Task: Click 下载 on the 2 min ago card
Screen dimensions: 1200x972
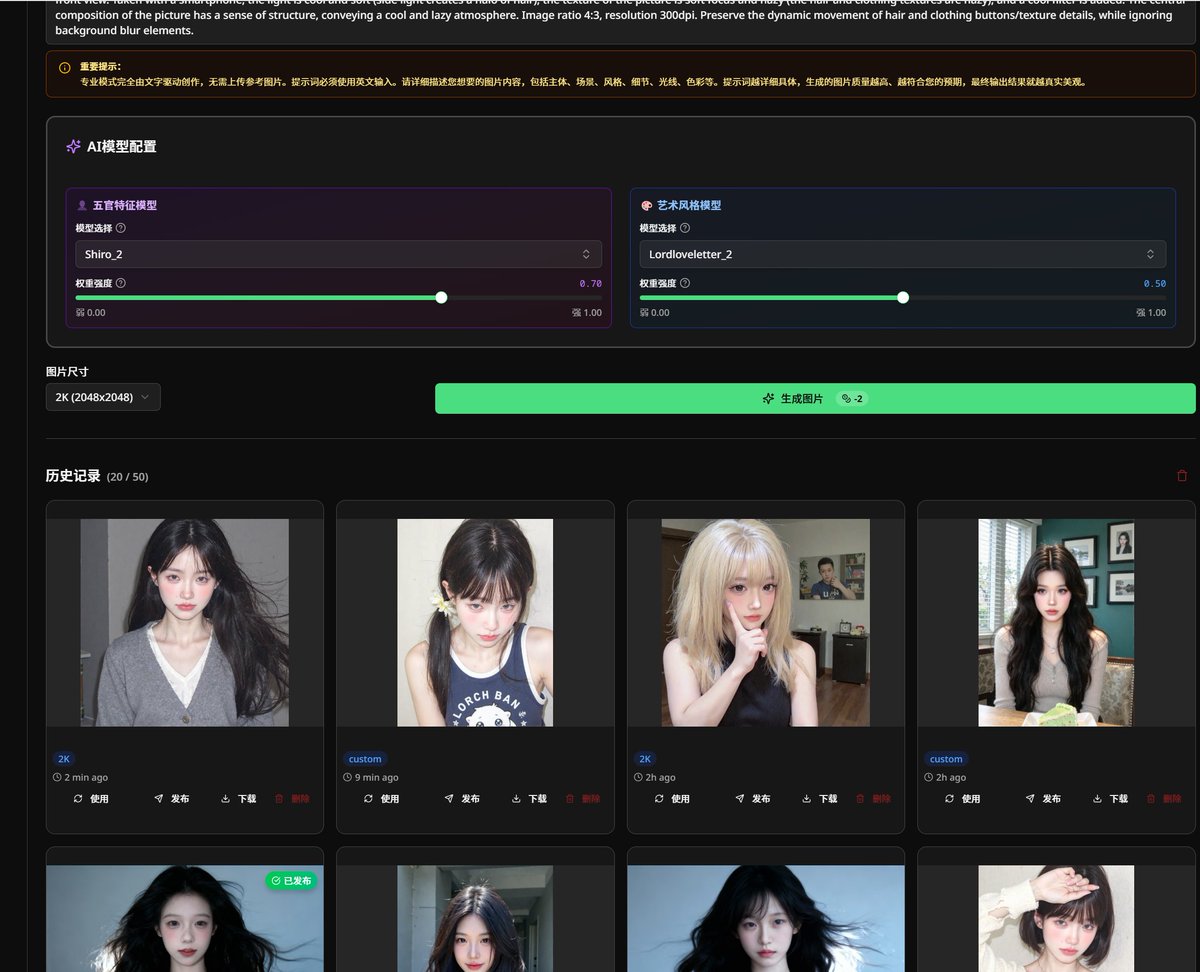Action: pyautogui.click(x=238, y=799)
